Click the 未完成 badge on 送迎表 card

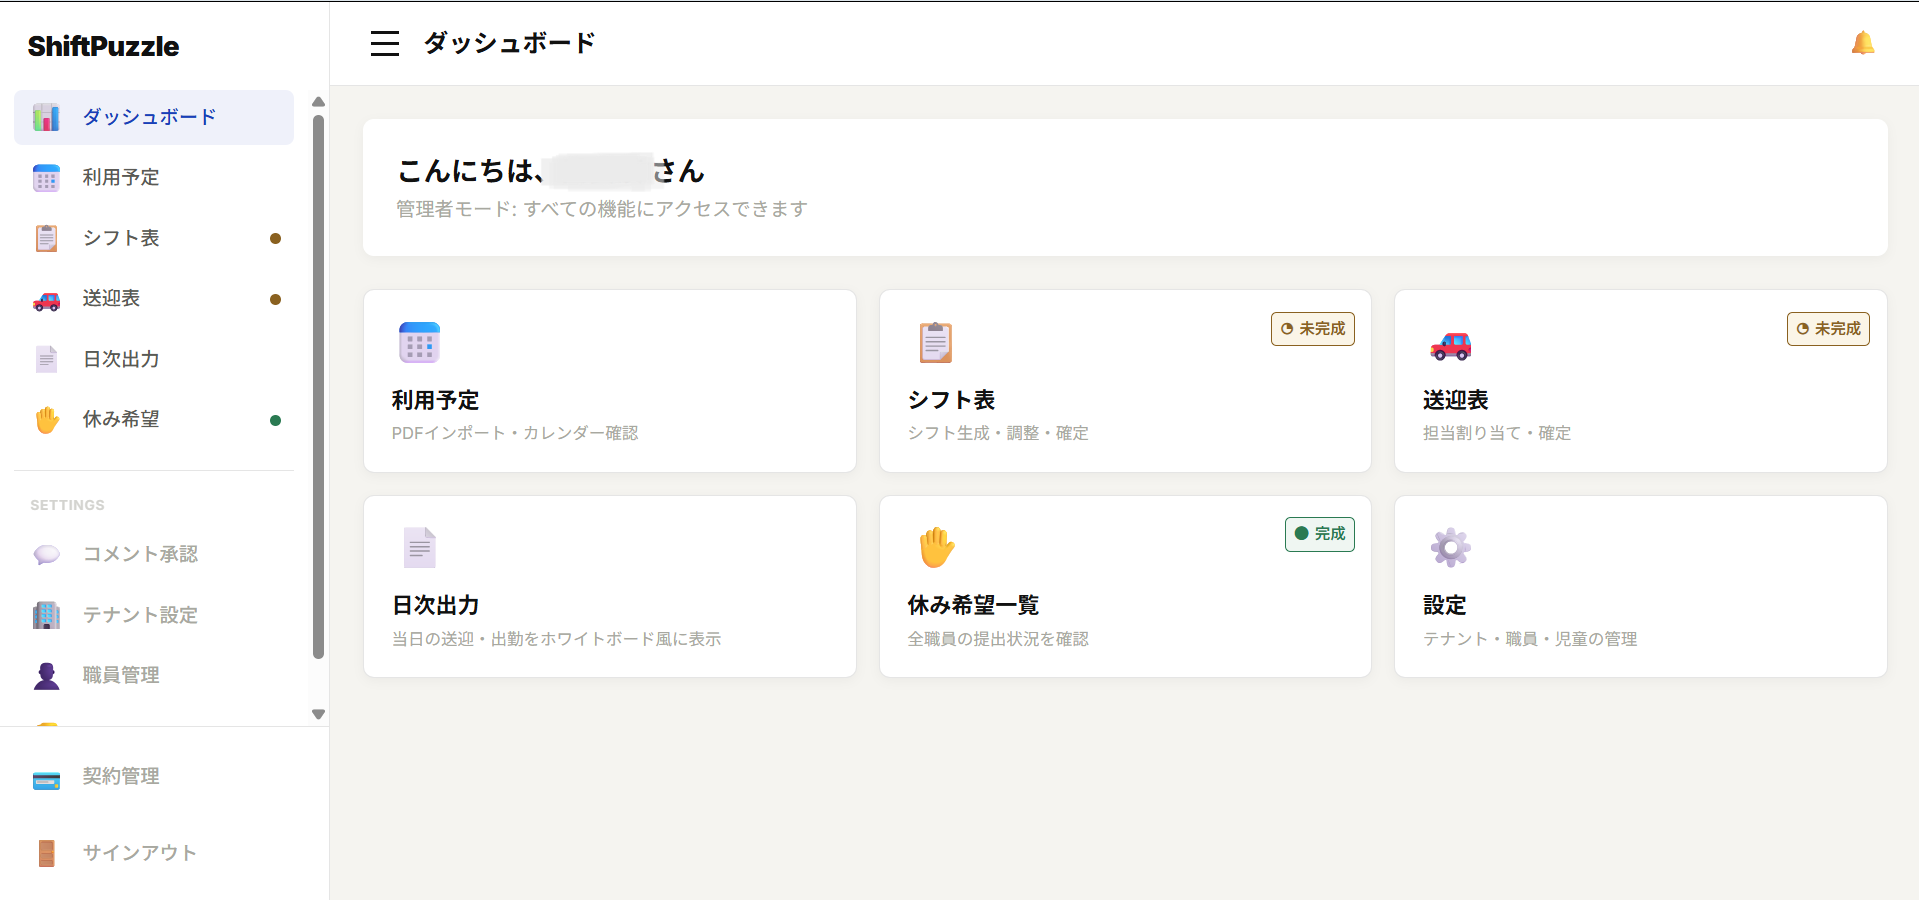(1828, 329)
